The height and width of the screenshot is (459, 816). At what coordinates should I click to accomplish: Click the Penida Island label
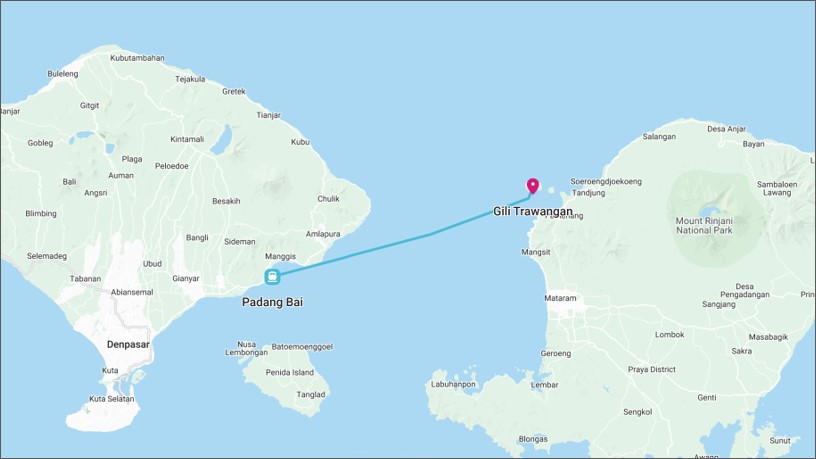click(x=290, y=373)
